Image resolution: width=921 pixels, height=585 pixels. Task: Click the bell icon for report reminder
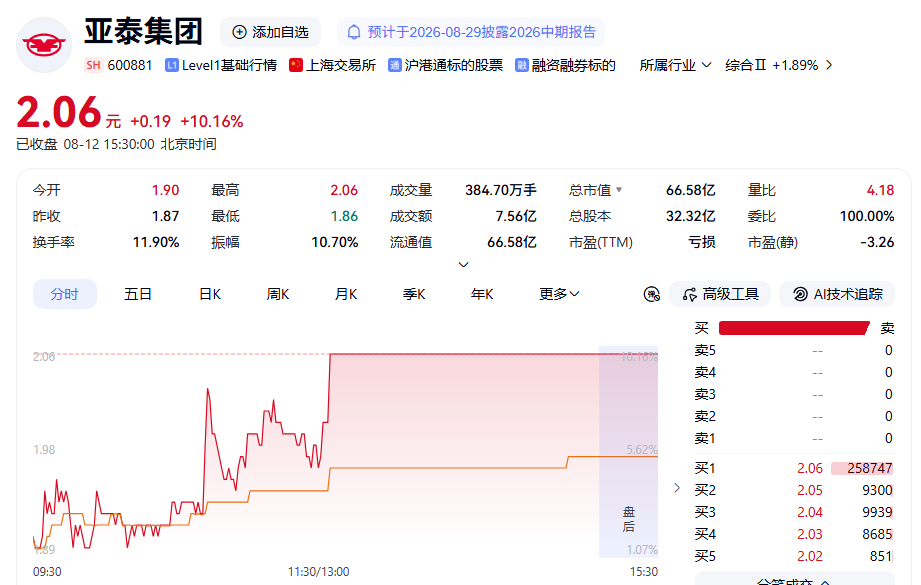tap(354, 32)
